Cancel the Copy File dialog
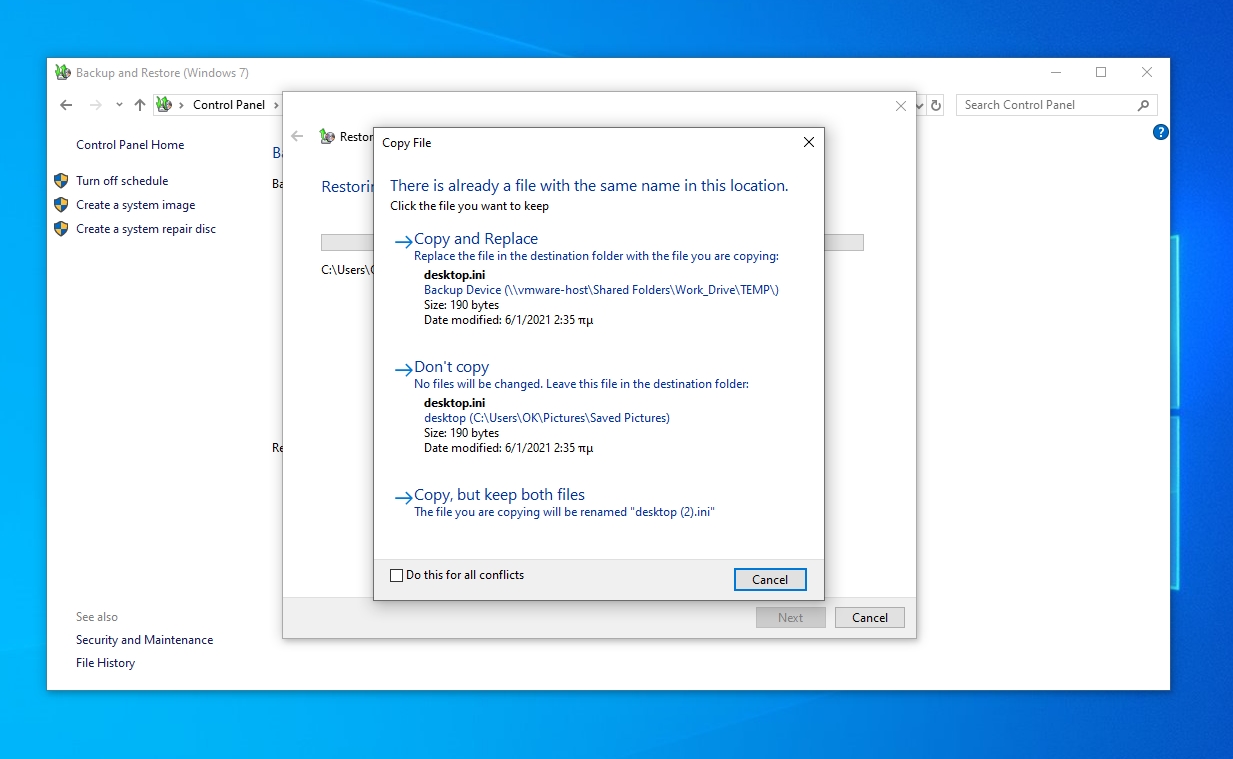The width and height of the screenshot is (1233, 759). click(x=770, y=579)
